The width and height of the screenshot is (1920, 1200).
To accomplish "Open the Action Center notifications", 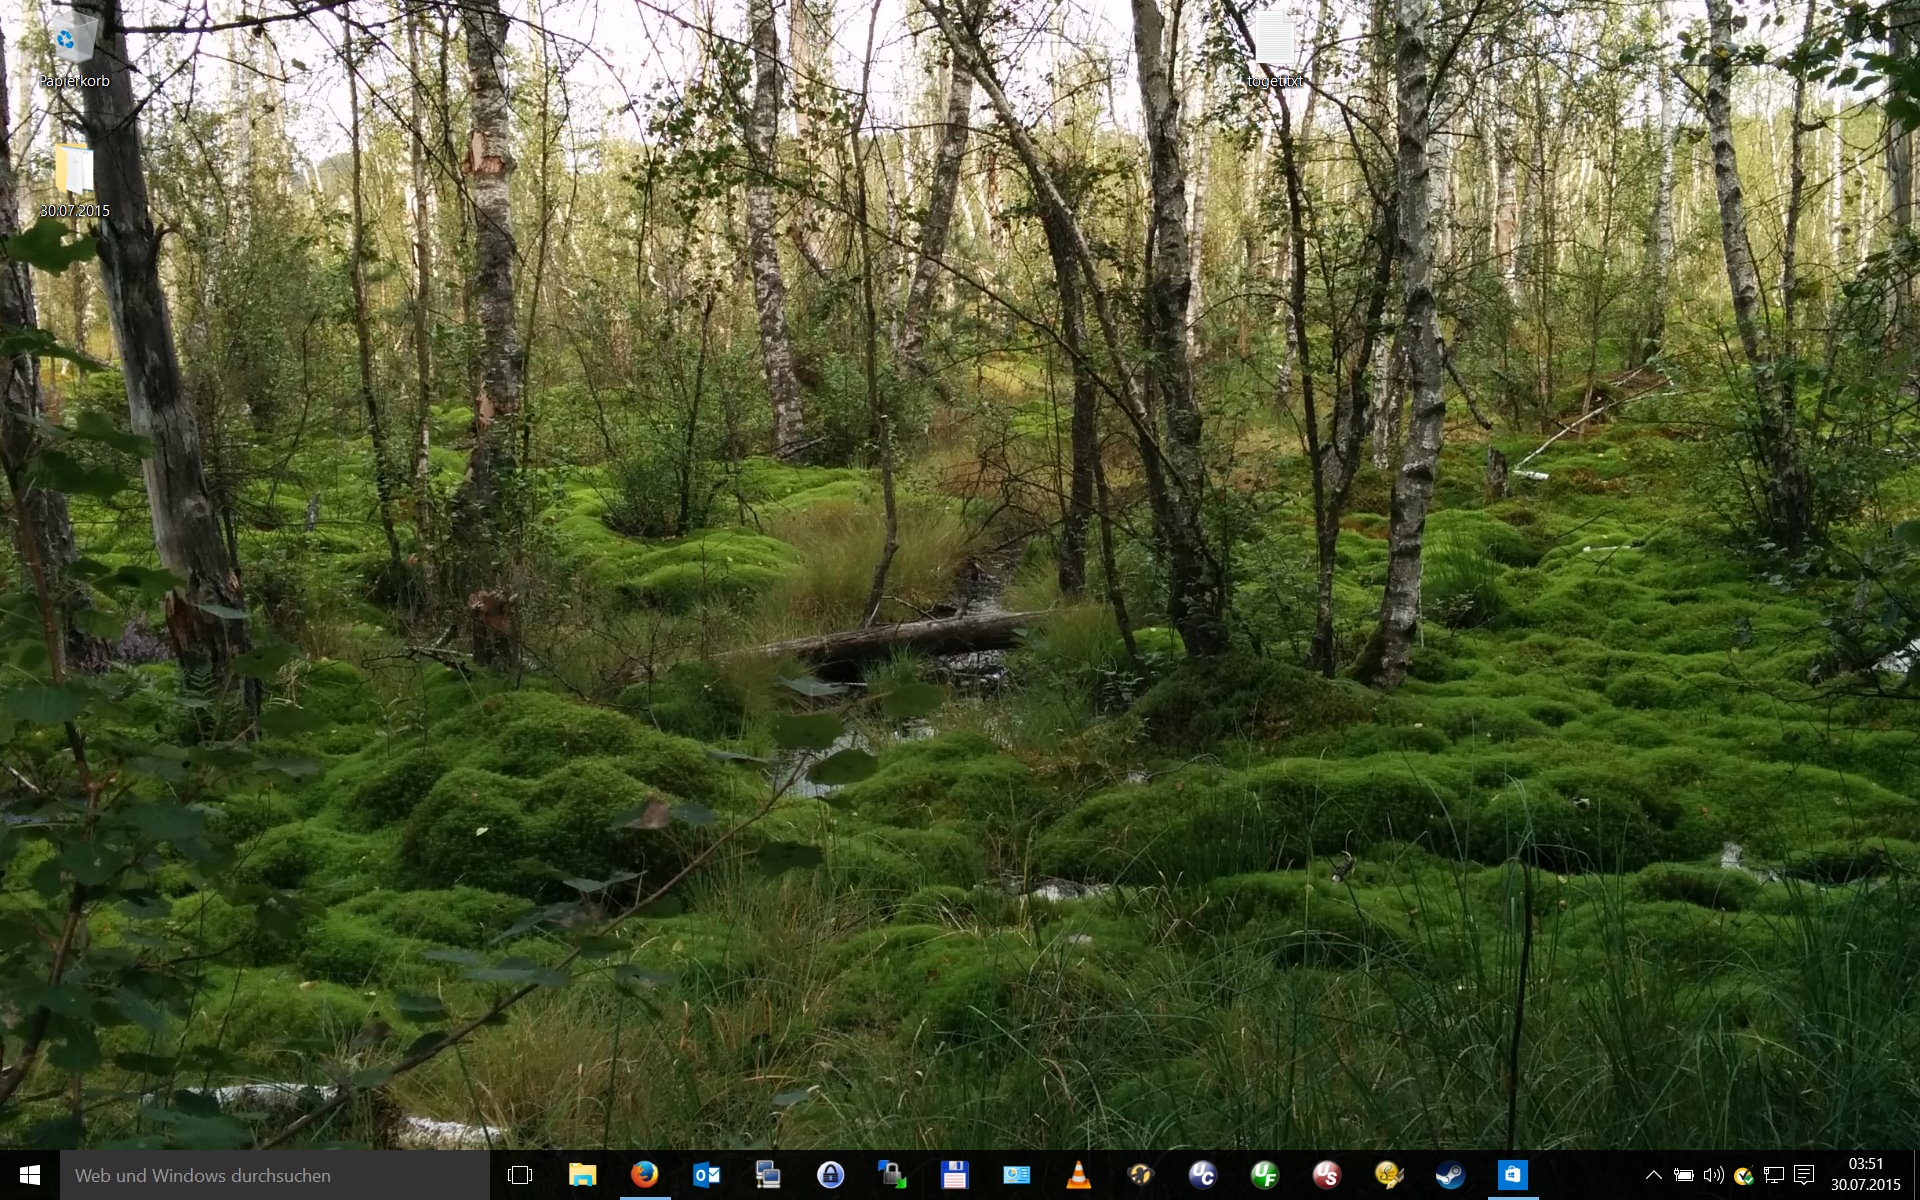I will coord(1804,1175).
